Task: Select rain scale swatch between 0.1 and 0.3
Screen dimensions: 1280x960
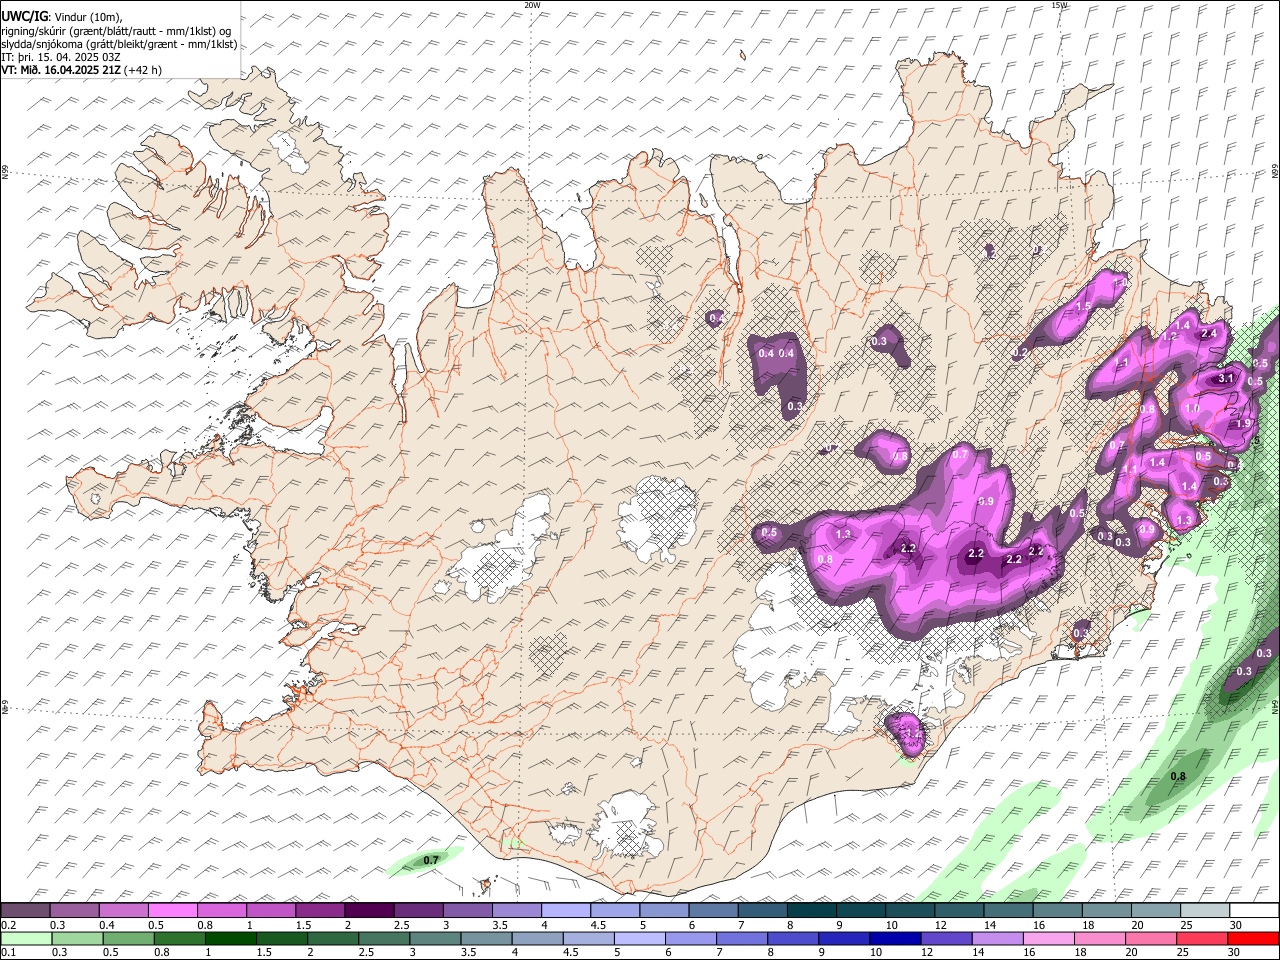Action: click(25, 938)
